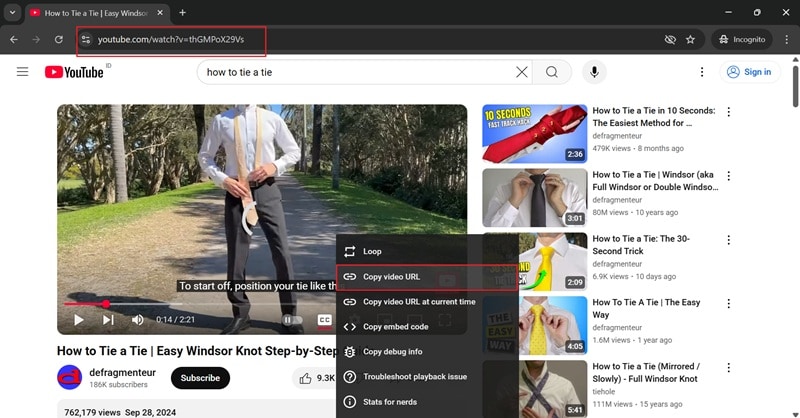The image size is (800, 418).
Task: Open more options for 30-Second Trick video
Action: (x=729, y=239)
